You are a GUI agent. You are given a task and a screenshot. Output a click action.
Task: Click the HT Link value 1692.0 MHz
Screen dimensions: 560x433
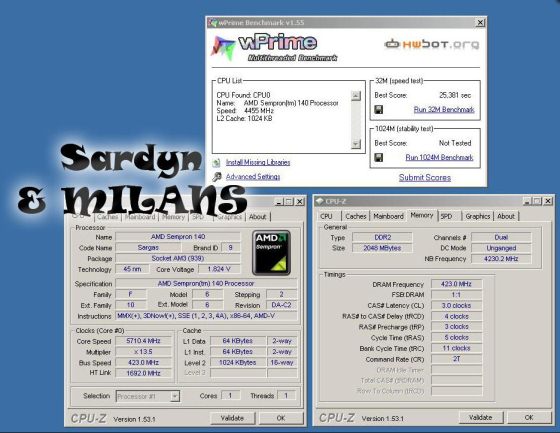pyautogui.click(x=144, y=373)
